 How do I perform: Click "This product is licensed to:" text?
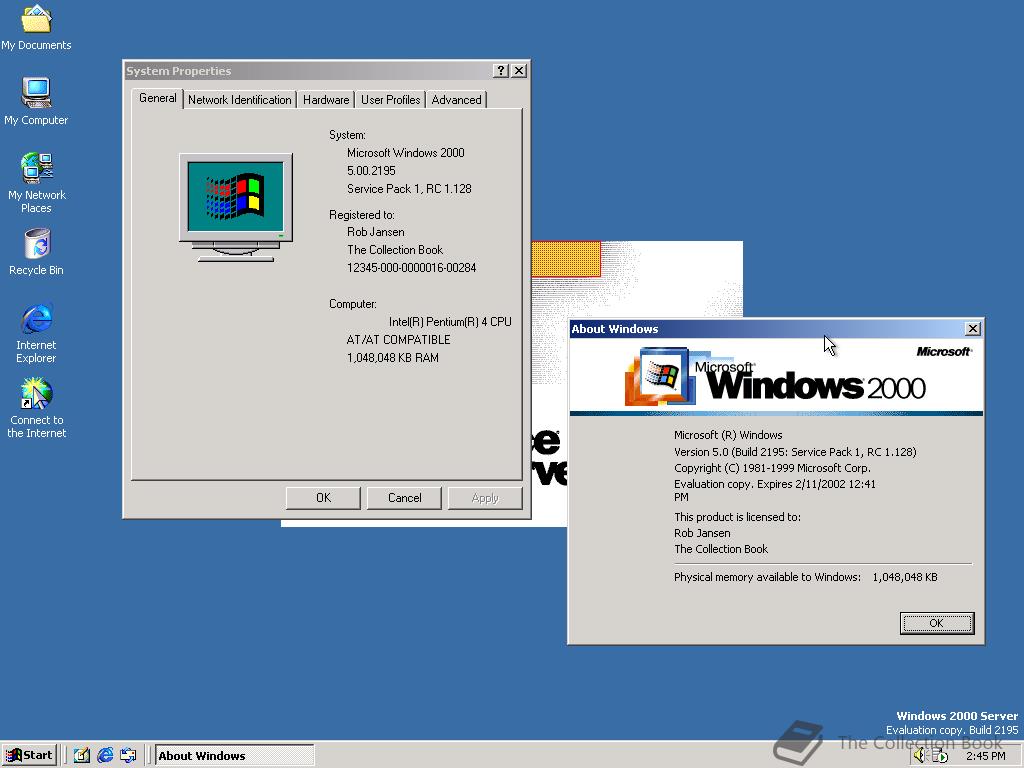coord(737,517)
